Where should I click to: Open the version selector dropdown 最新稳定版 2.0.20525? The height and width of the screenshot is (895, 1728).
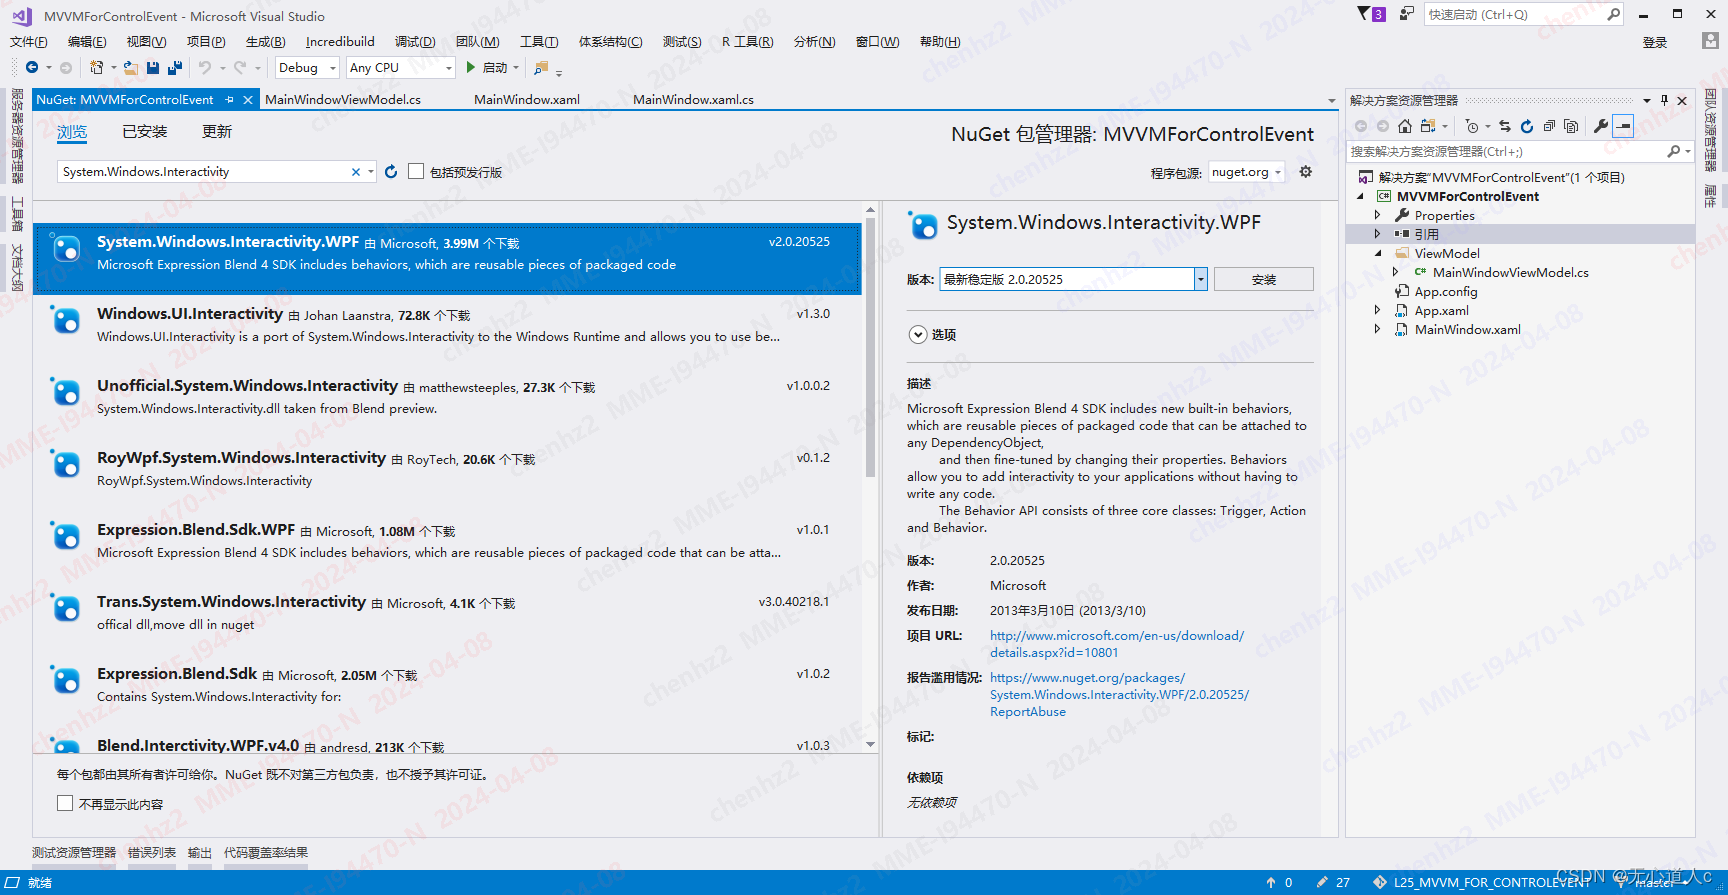[1201, 279]
